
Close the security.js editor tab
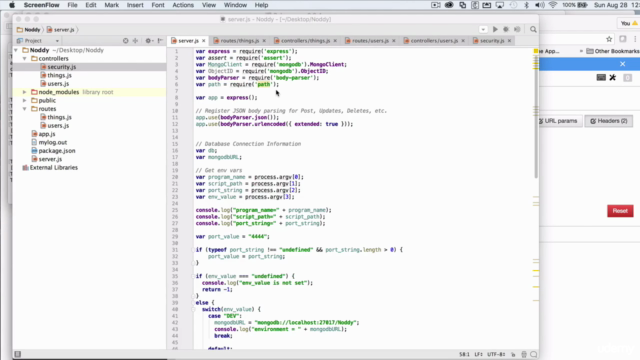pyautogui.click(x=509, y=41)
